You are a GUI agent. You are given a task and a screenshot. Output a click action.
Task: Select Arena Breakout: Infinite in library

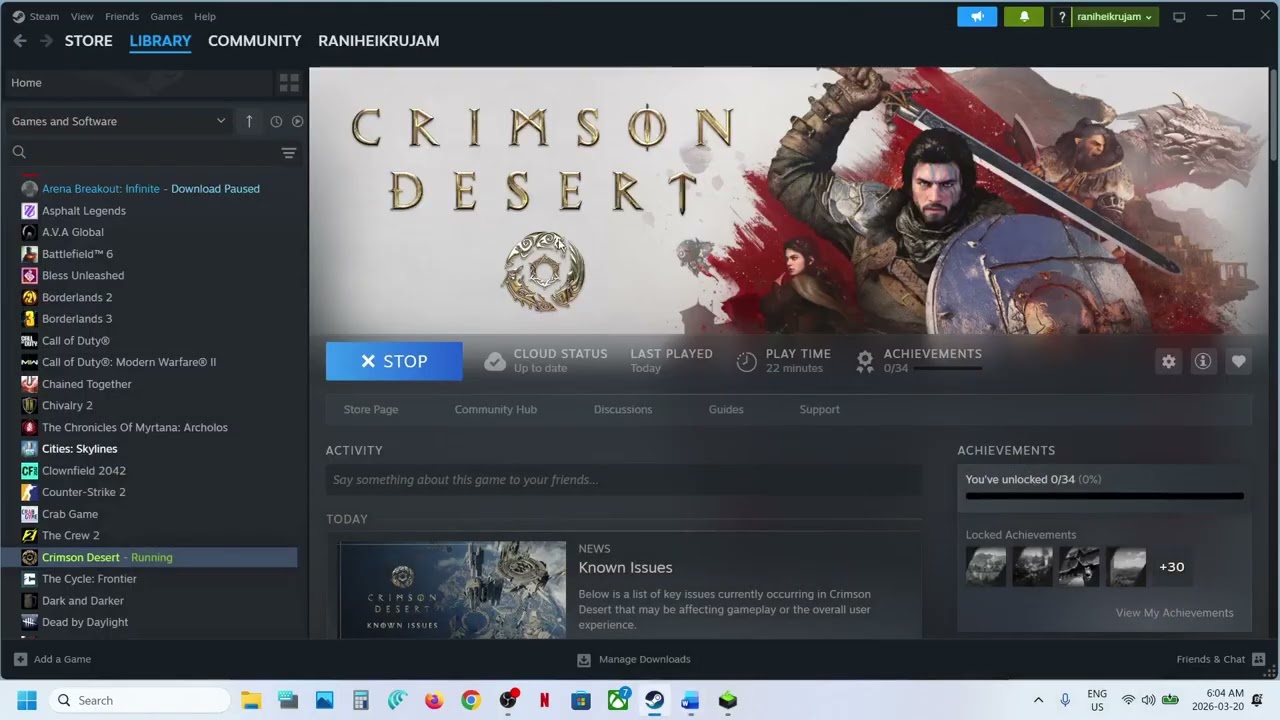point(151,189)
